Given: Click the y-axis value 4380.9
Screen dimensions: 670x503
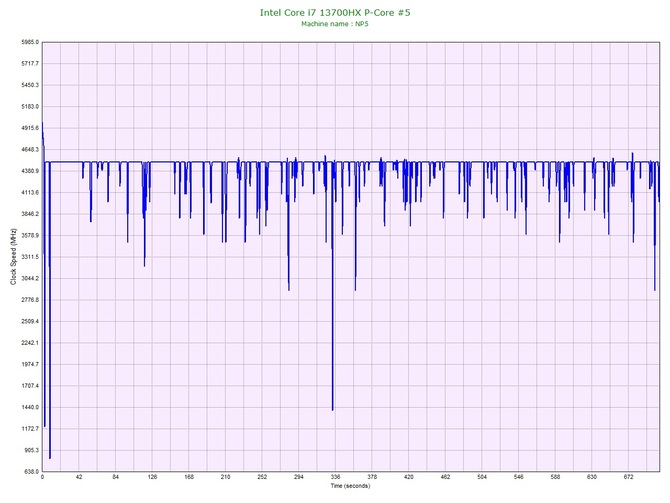Looking at the screenshot, I should point(30,171).
